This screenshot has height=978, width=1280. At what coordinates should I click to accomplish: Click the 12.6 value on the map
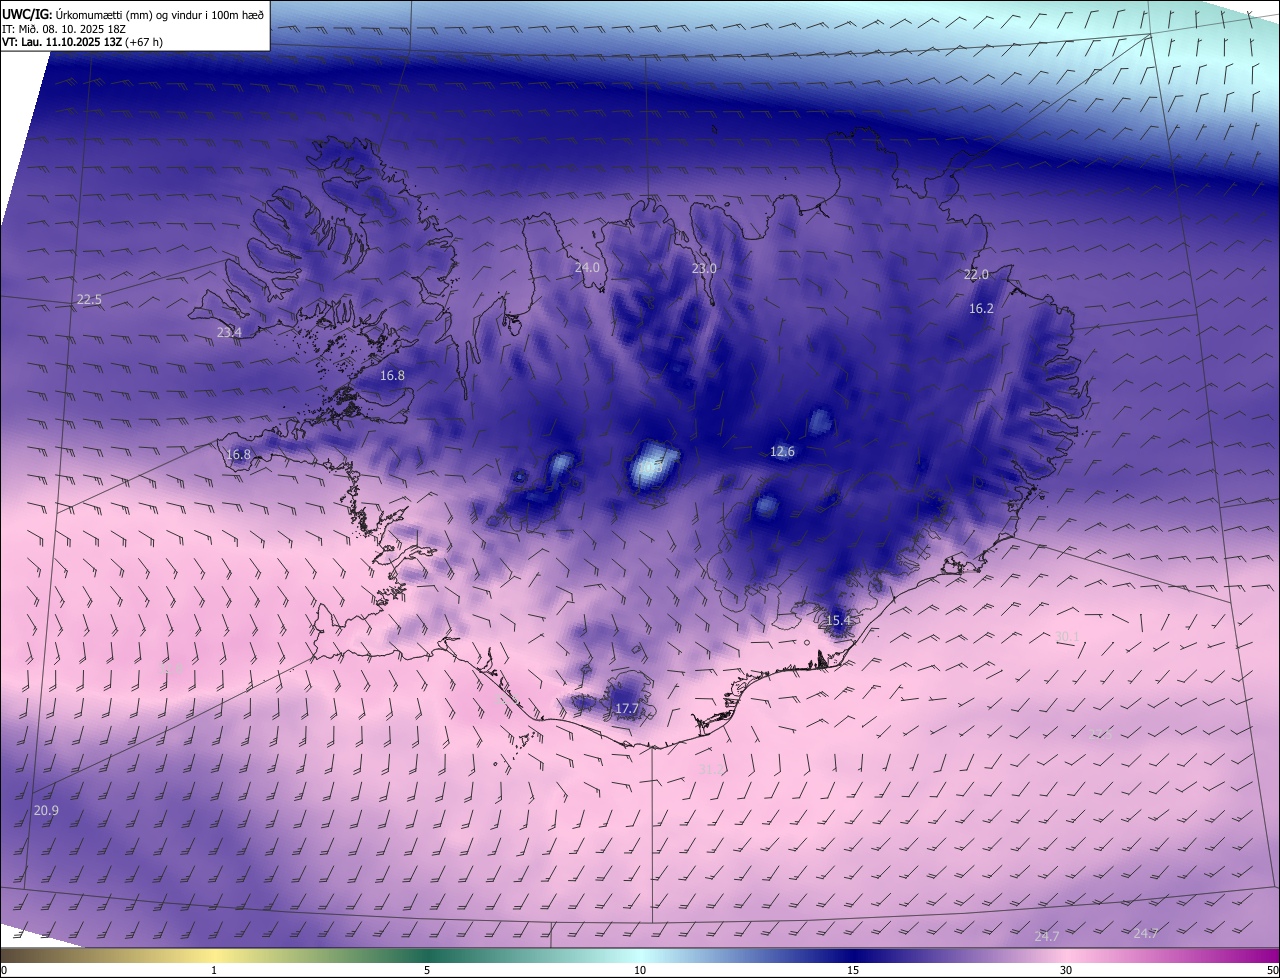(782, 452)
